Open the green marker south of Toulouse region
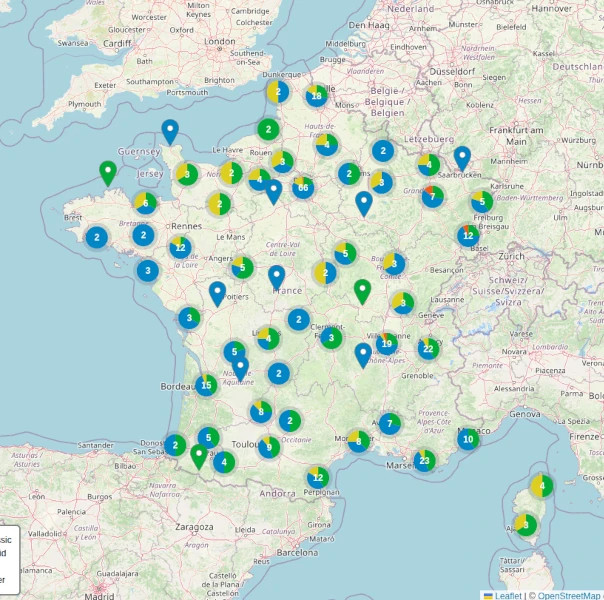 [199, 457]
